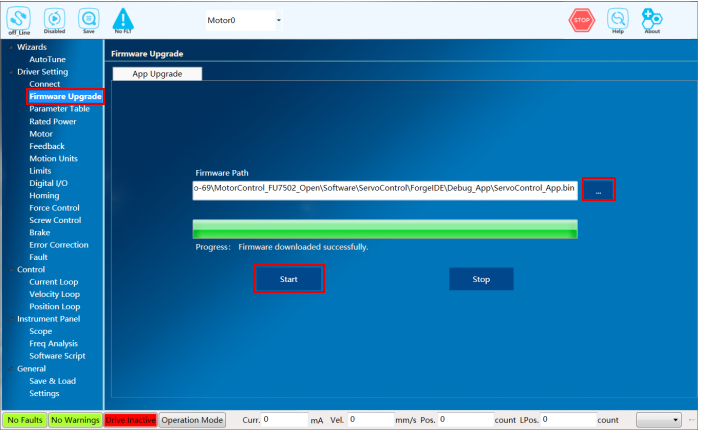Click the No Faults status indicator

coord(25,420)
